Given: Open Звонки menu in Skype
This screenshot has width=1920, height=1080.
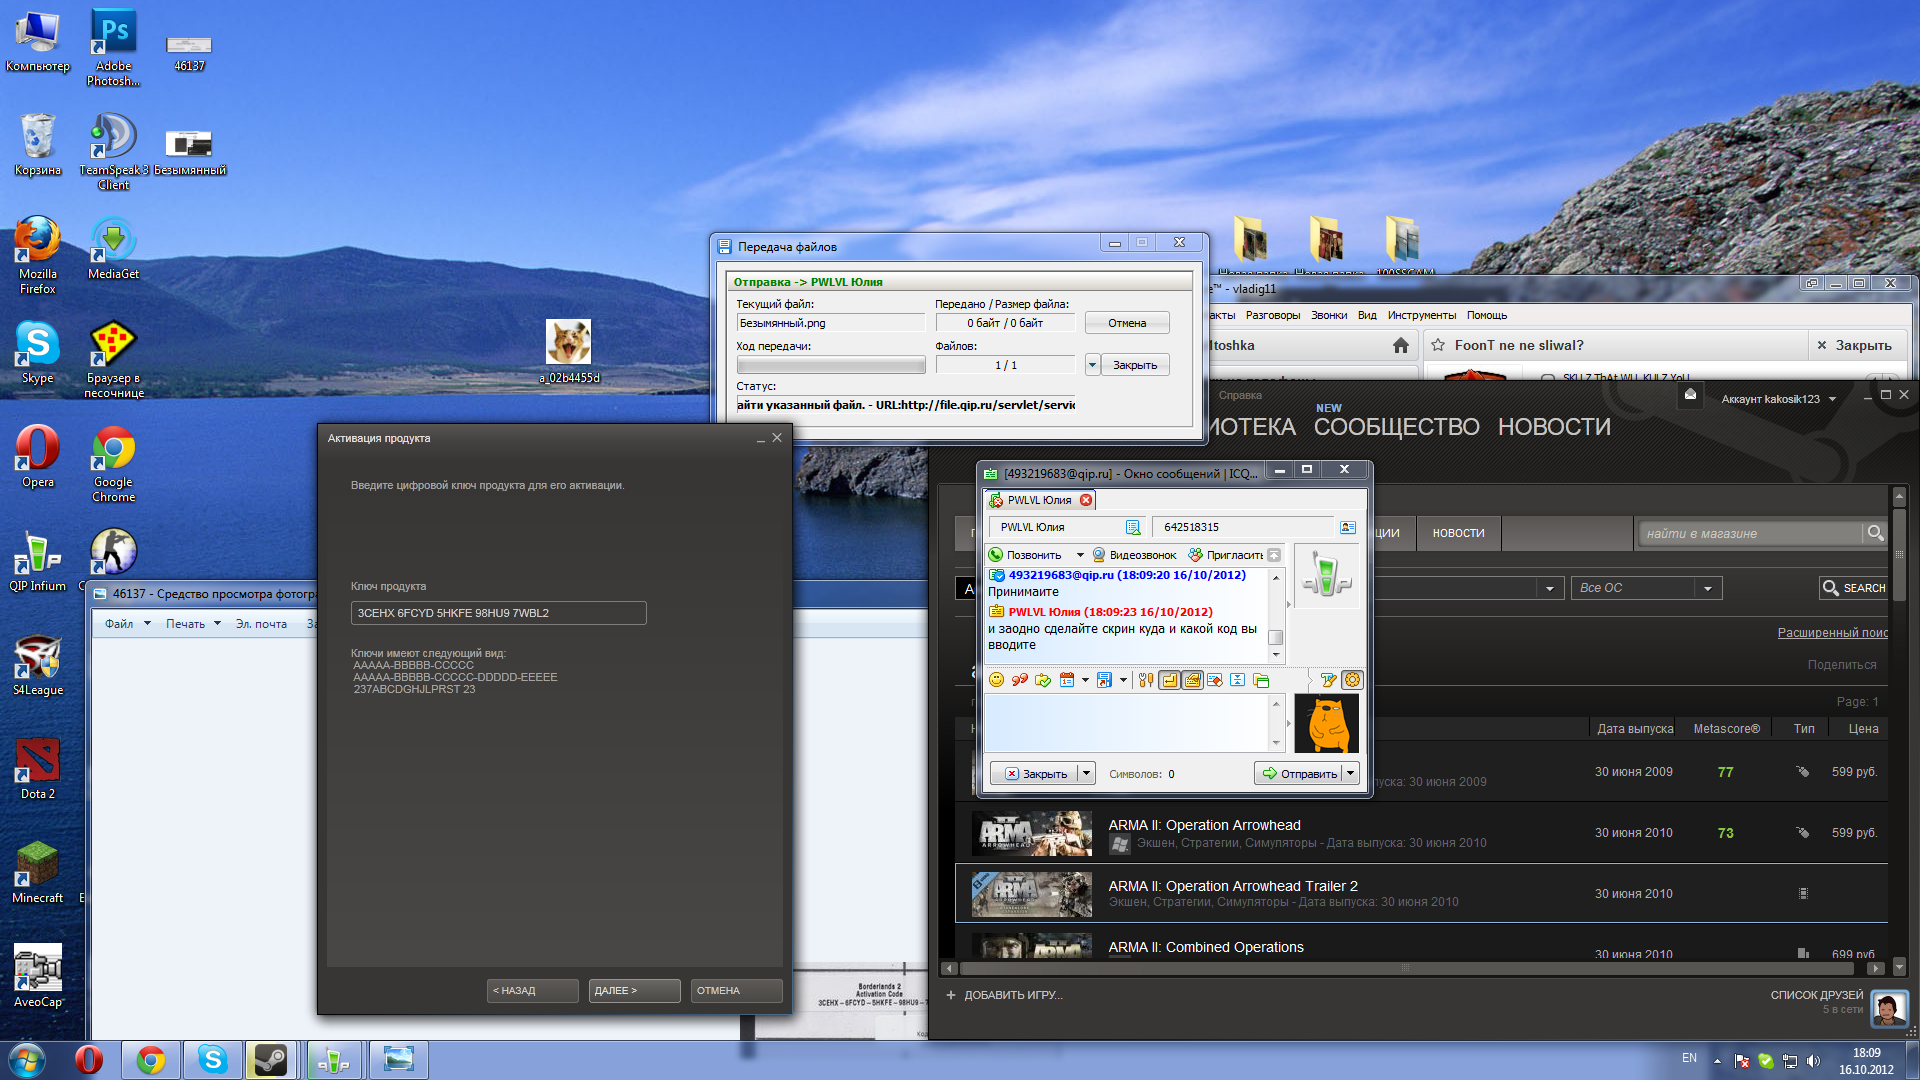Looking at the screenshot, I should pos(1329,315).
